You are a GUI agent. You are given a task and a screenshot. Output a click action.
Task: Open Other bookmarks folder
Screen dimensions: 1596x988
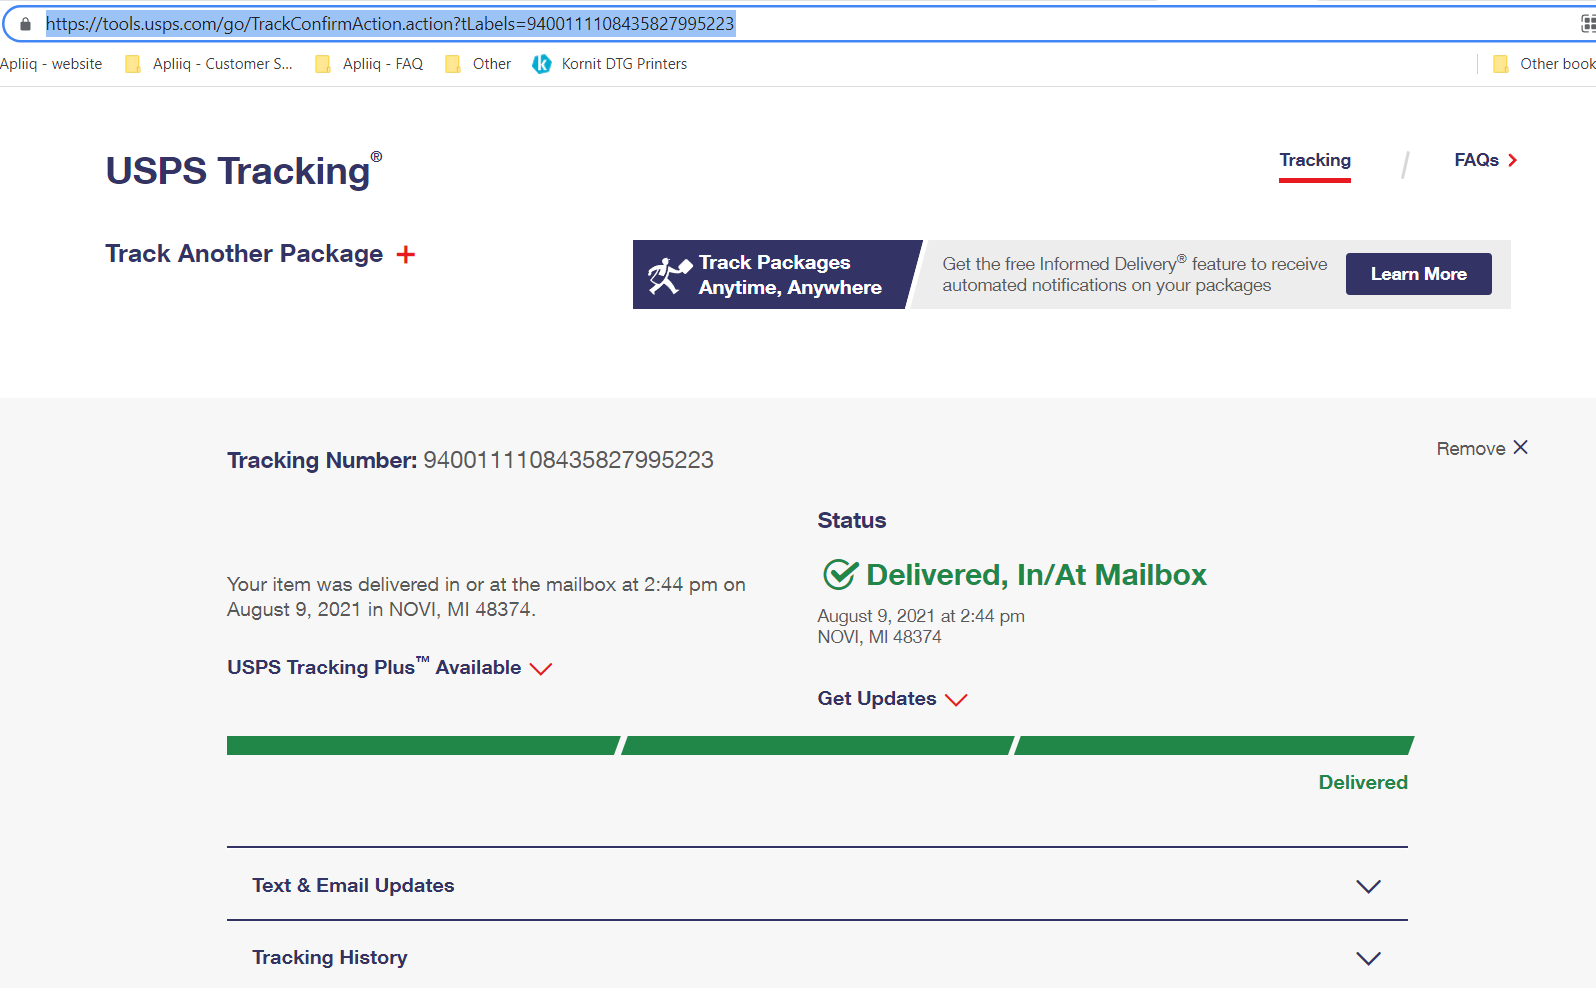pos(1543,64)
